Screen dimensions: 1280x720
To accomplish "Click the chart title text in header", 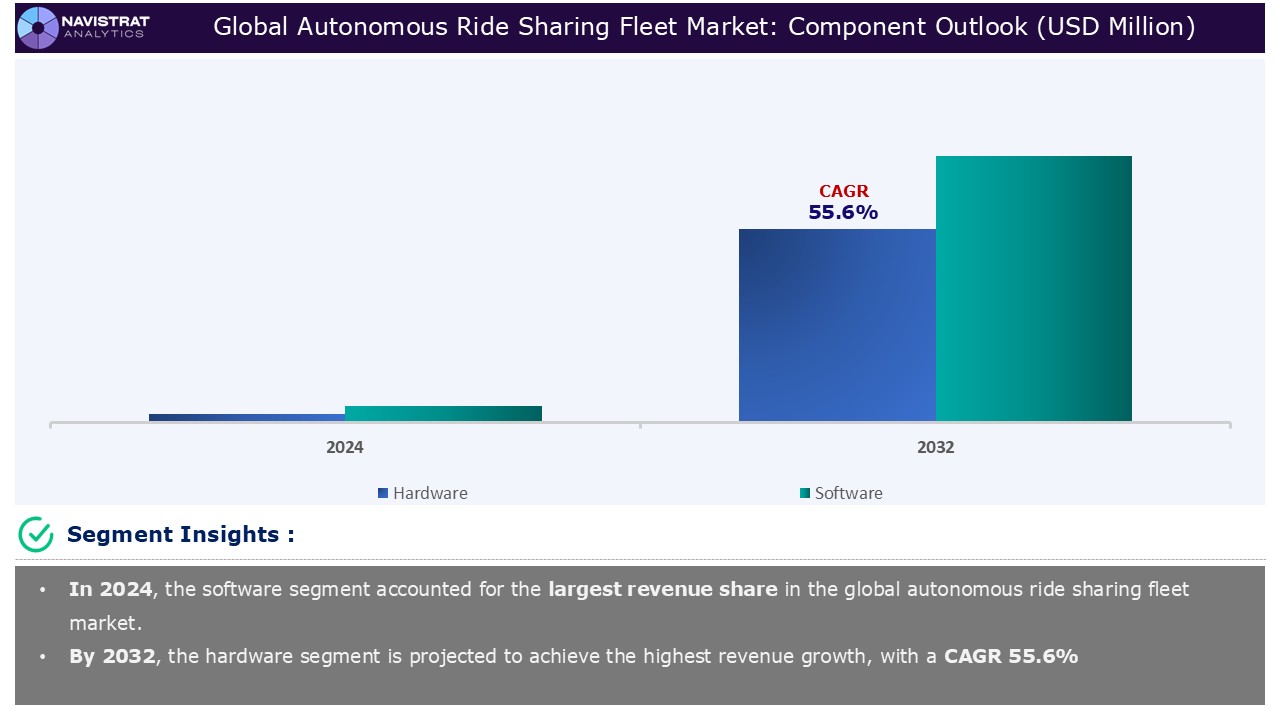I will click(704, 27).
